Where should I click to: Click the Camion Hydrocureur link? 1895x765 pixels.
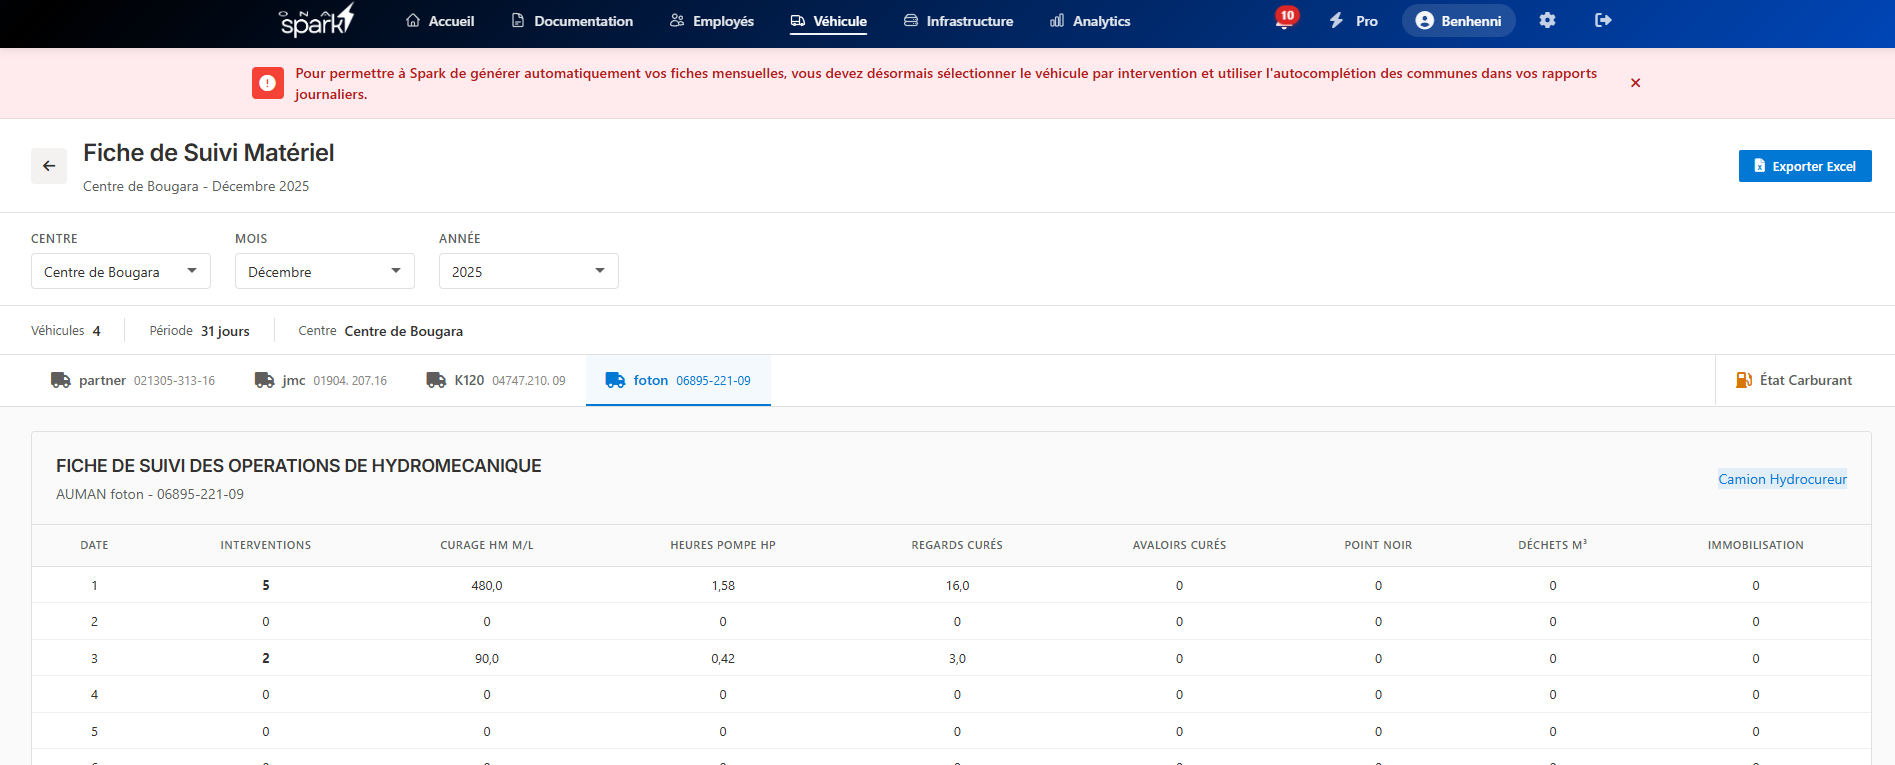1782,479
